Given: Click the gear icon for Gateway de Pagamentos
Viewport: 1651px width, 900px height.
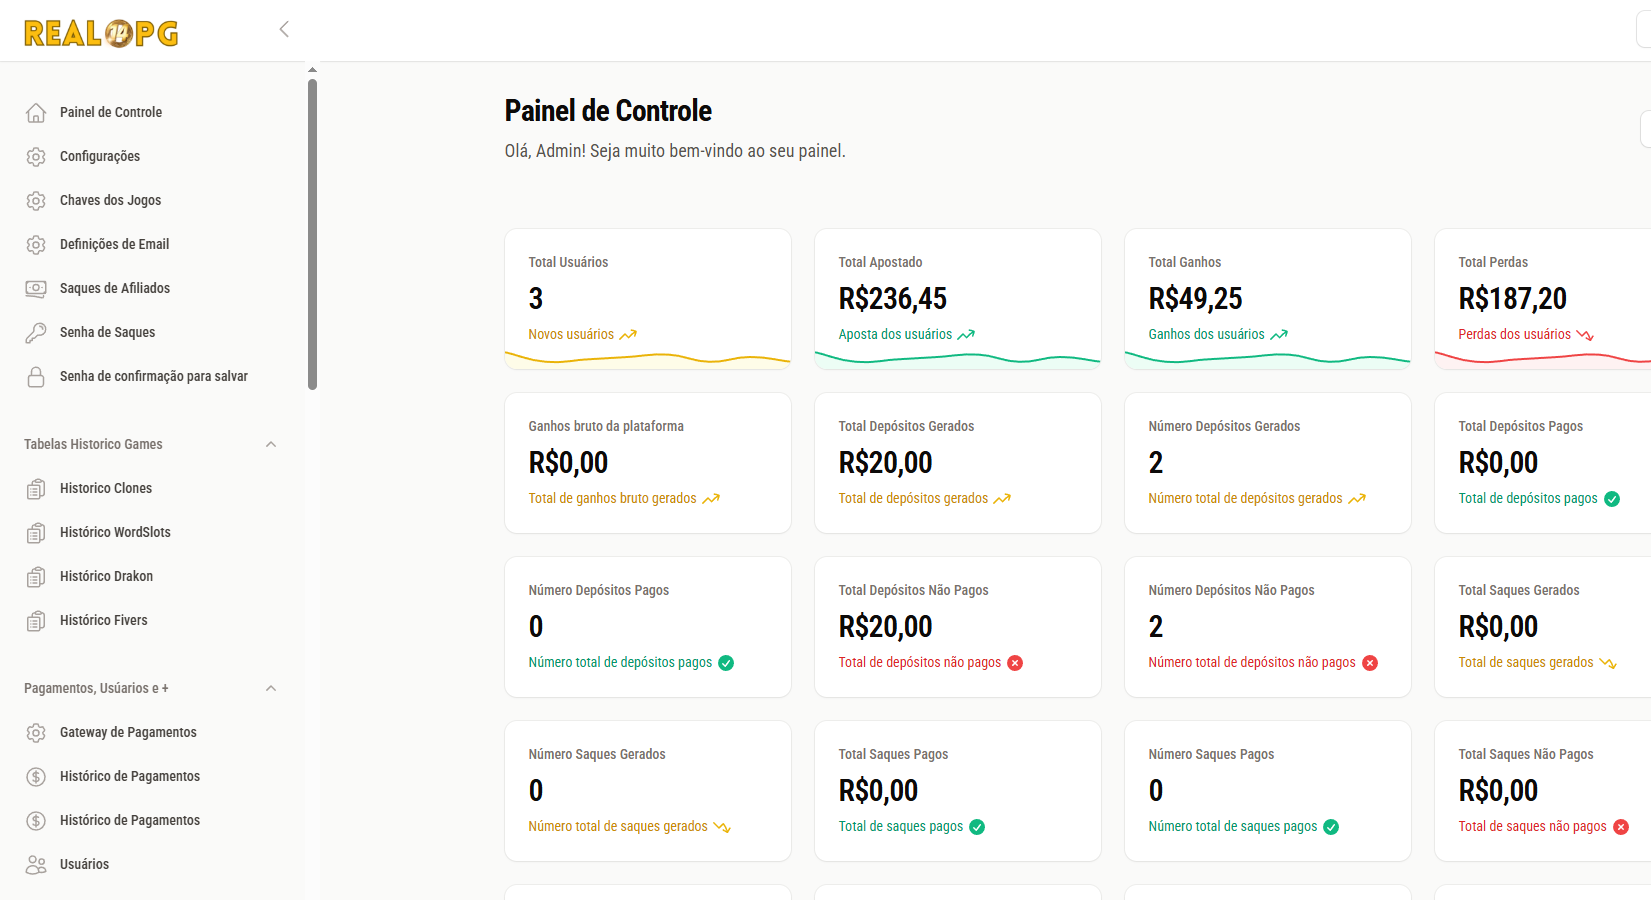Looking at the screenshot, I should 36,733.
